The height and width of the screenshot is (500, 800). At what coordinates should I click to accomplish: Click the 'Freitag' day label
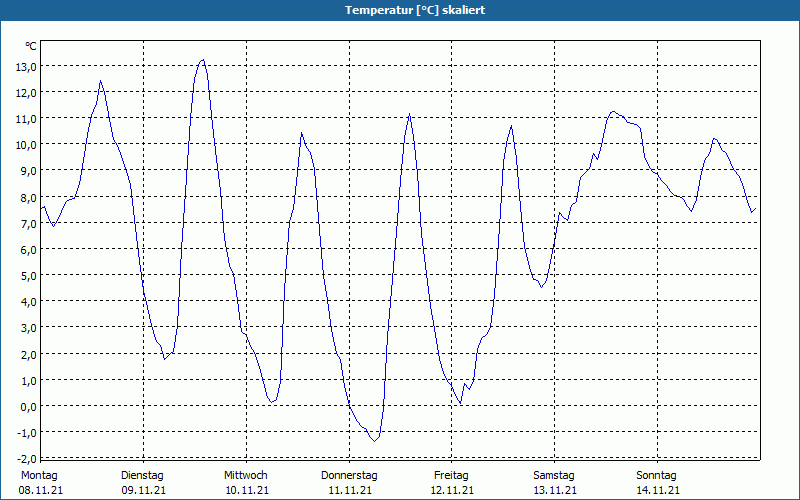coord(452,476)
